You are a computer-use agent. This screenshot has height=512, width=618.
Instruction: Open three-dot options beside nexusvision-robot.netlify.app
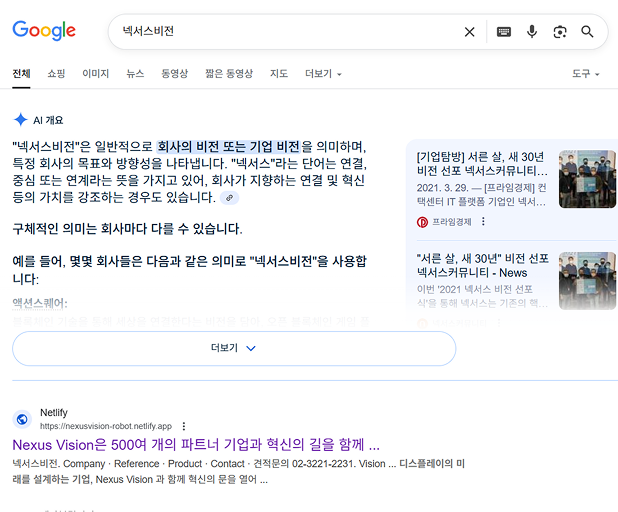pos(184,426)
